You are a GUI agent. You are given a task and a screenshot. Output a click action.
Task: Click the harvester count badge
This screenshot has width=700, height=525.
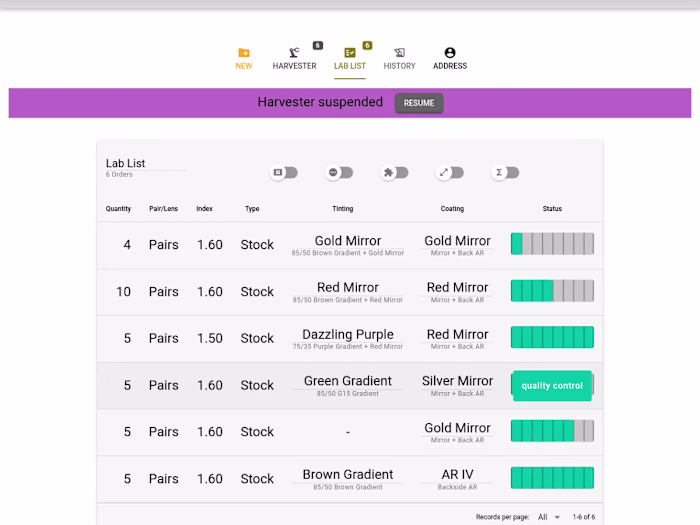(x=317, y=45)
